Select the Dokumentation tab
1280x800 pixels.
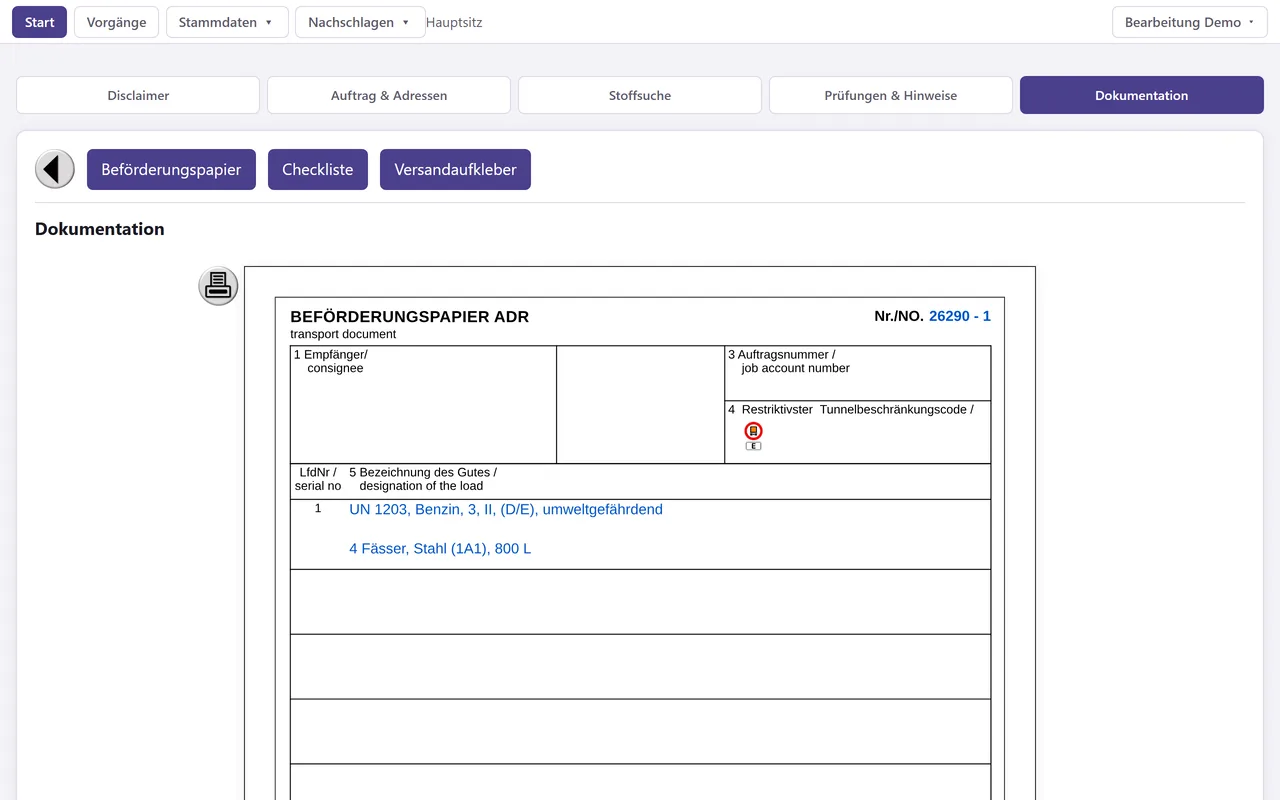tap(1142, 95)
